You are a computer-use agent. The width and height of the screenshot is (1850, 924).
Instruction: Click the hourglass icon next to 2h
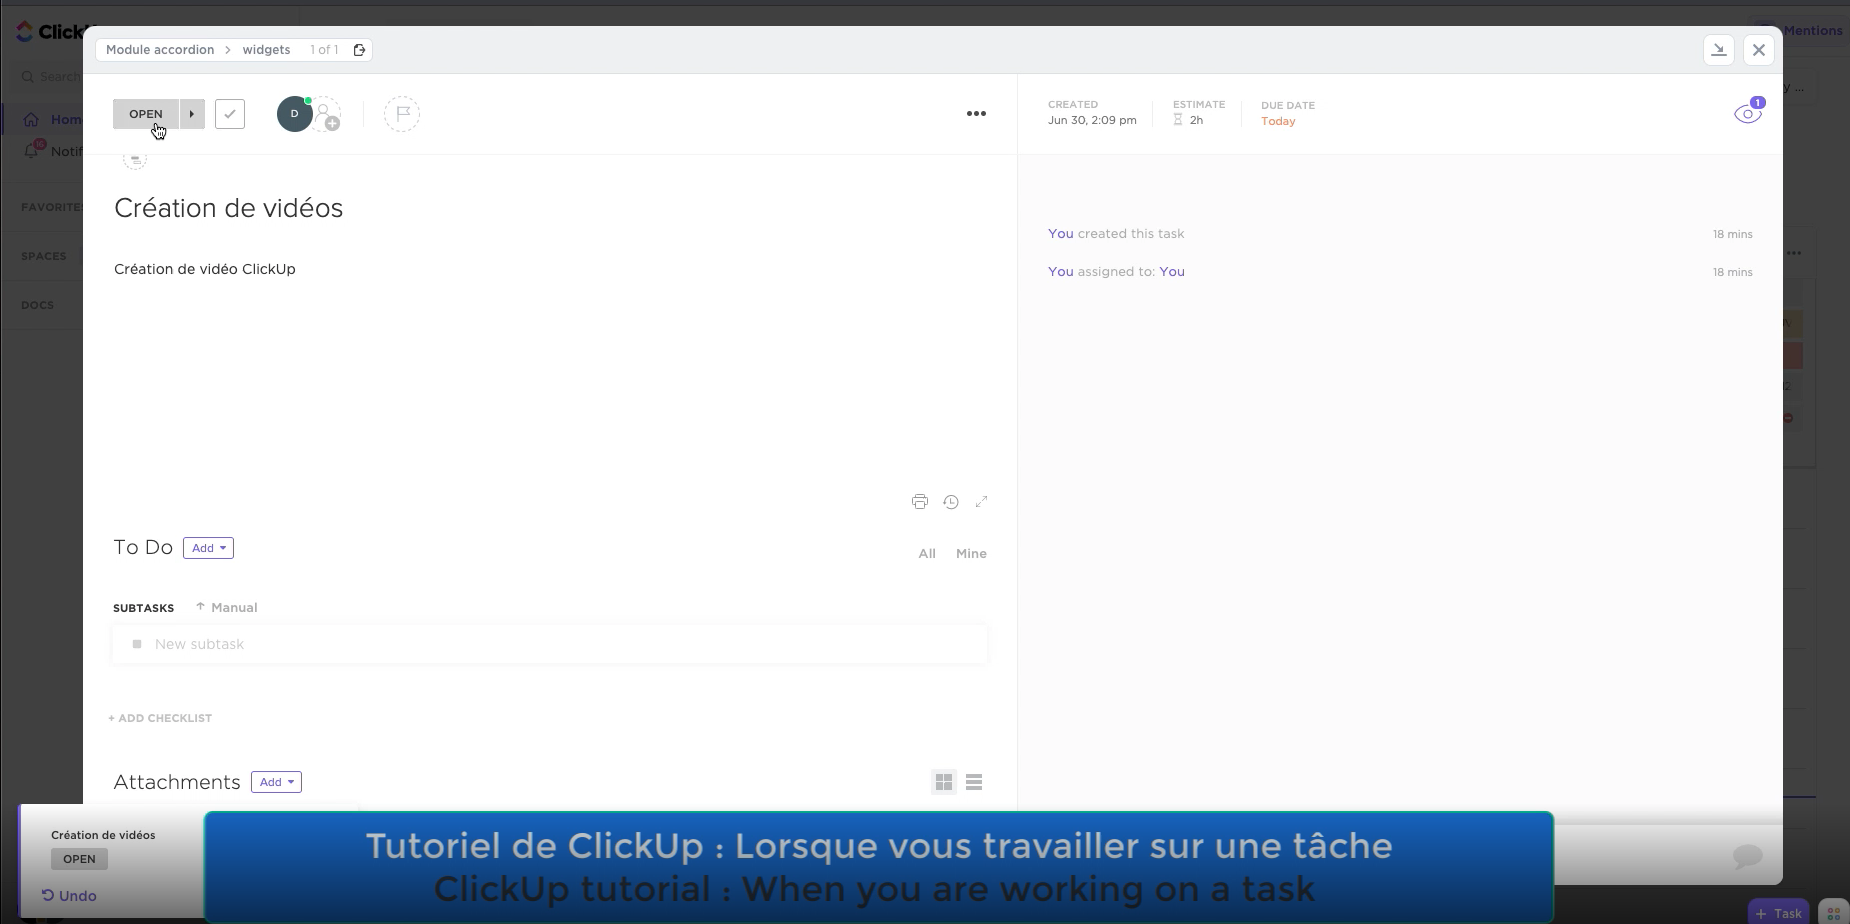point(1178,120)
